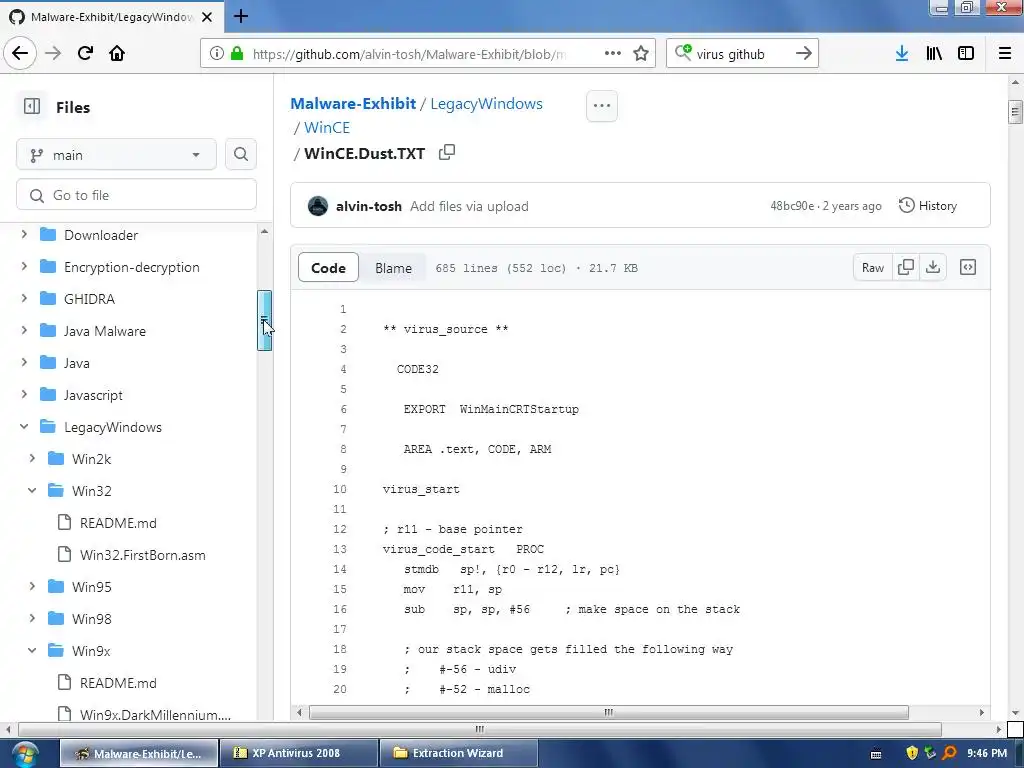Submit search with the arrow button

tap(804, 54)
